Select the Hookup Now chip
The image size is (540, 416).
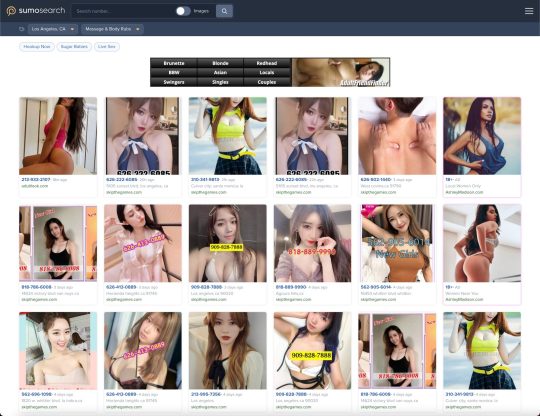click(37, 46)
